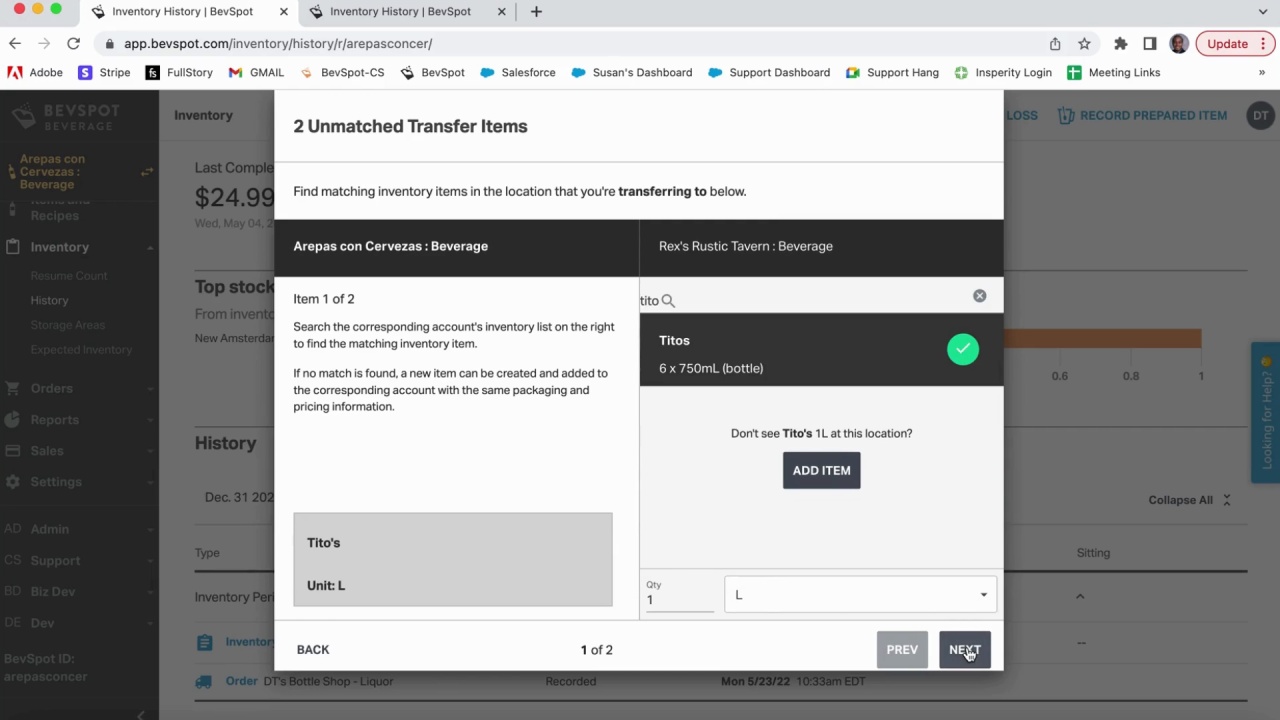
Task: Click Collapse All
Action: pos(1190,500)
